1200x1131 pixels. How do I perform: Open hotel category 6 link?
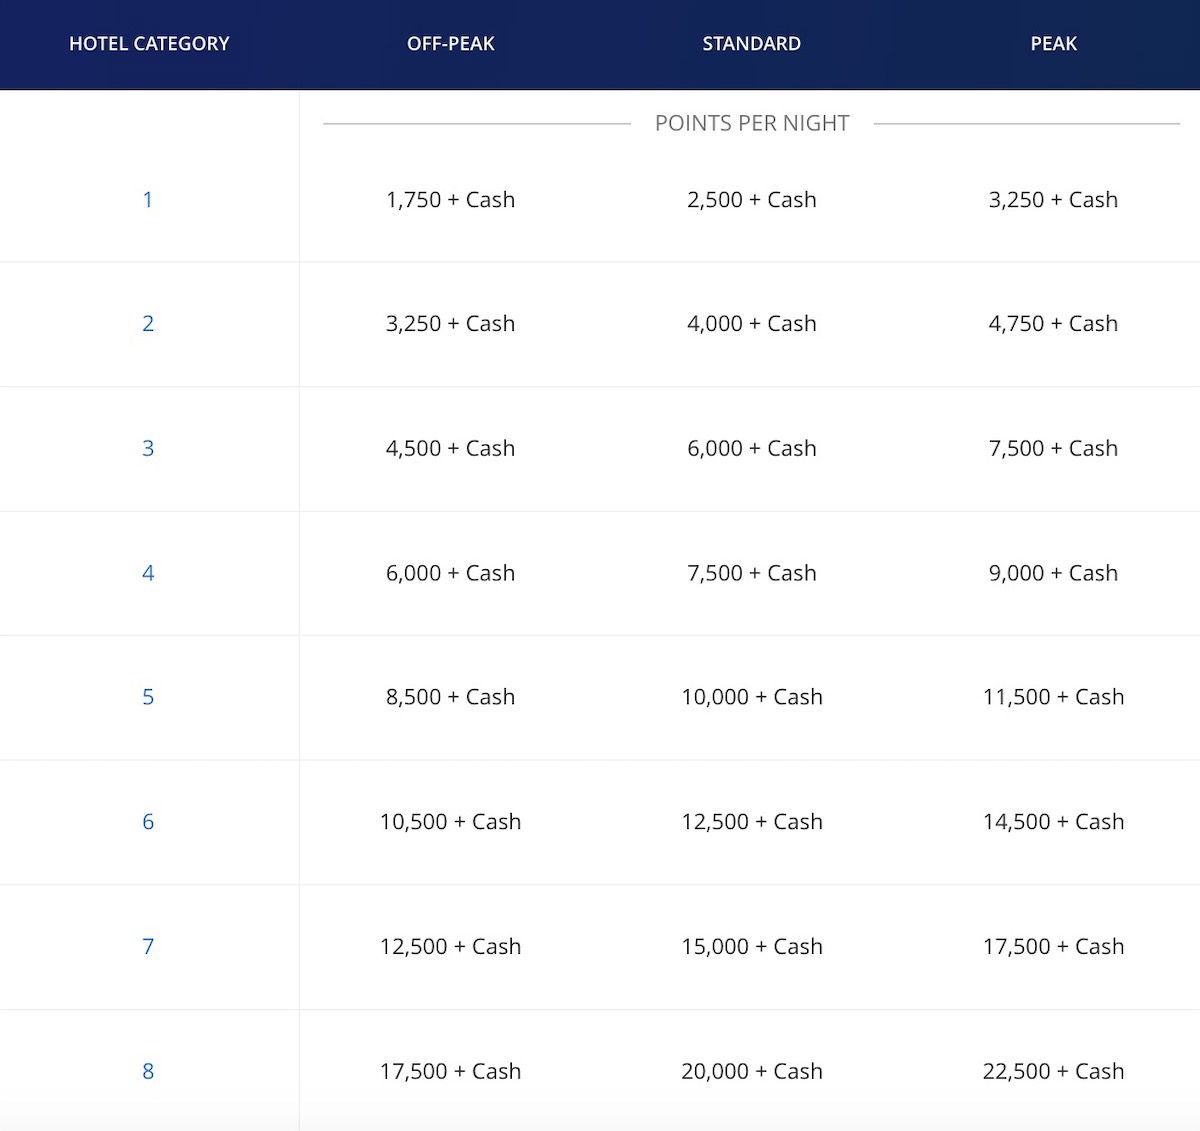pos(148,822)
